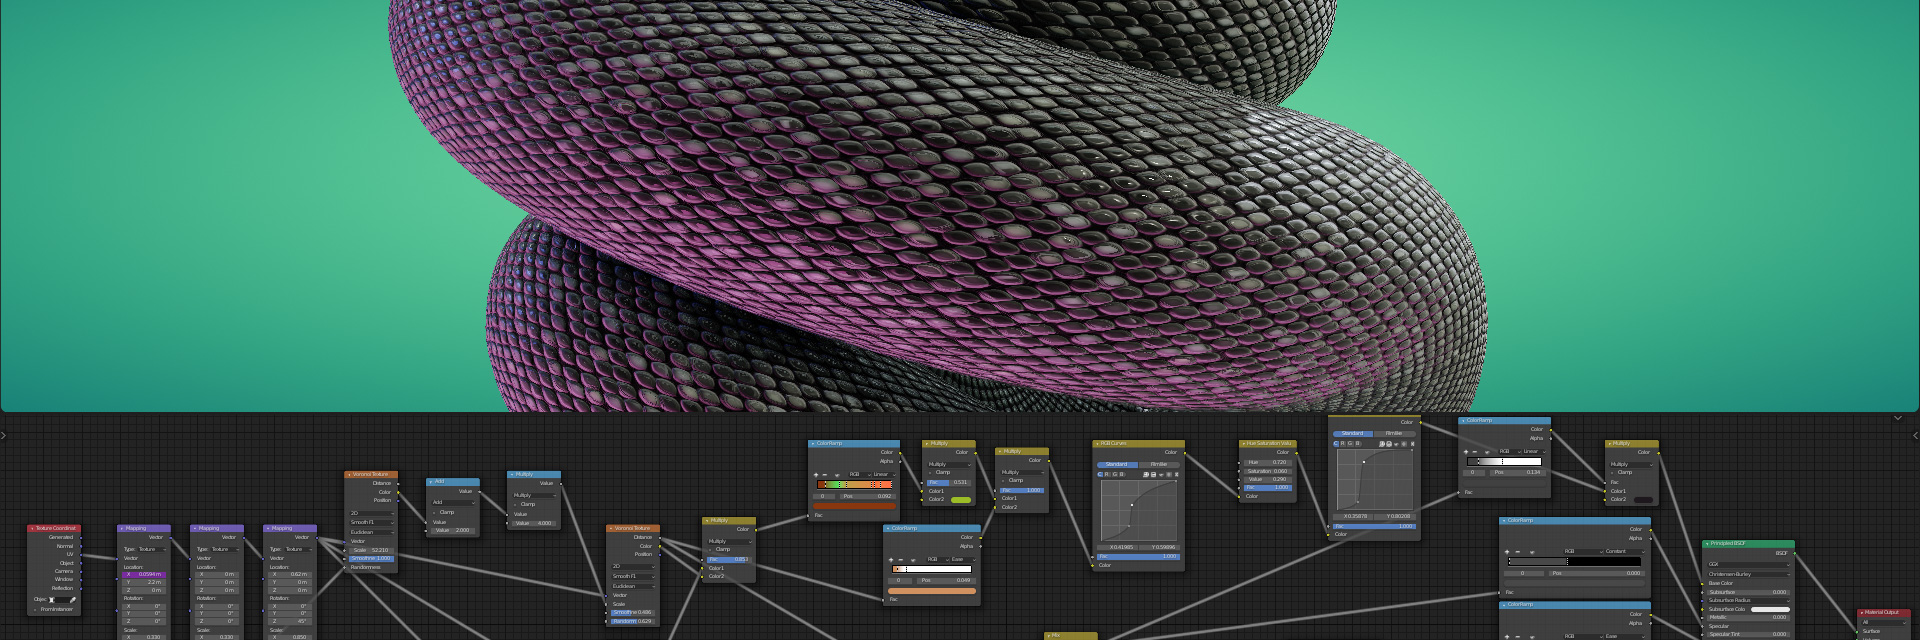Add a stop in the Constant ColorRamp node
The image size is (1920, 640).
coord(1507,551)
